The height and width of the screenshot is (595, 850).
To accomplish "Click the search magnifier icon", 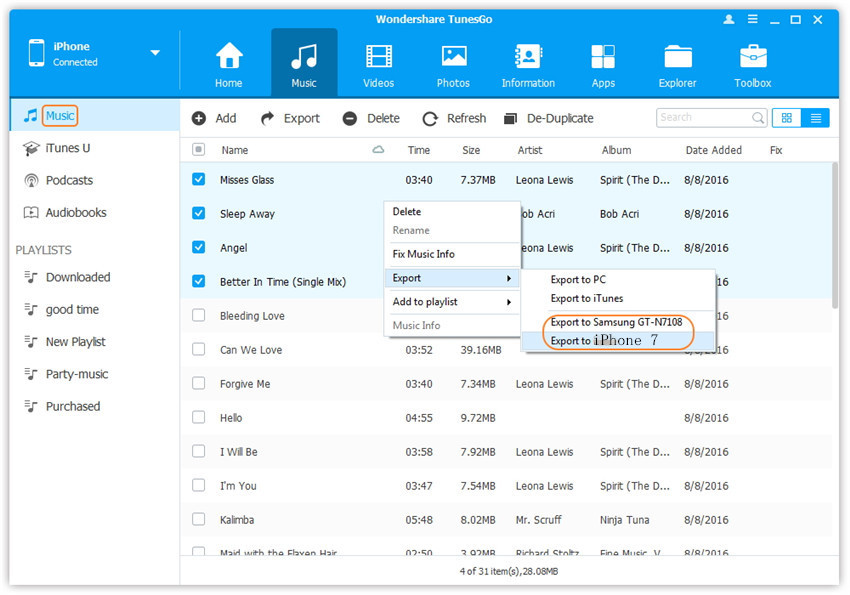I will (757, 118).
